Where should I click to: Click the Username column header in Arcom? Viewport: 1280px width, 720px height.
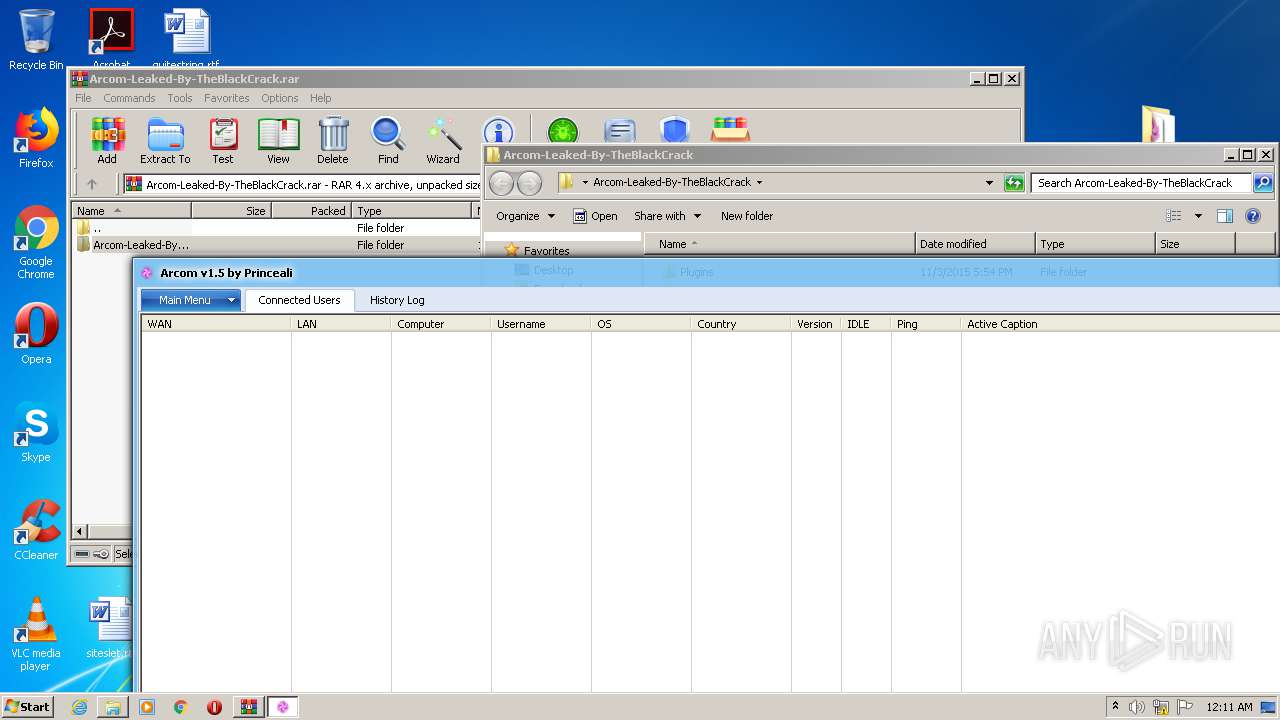point(541,324)
